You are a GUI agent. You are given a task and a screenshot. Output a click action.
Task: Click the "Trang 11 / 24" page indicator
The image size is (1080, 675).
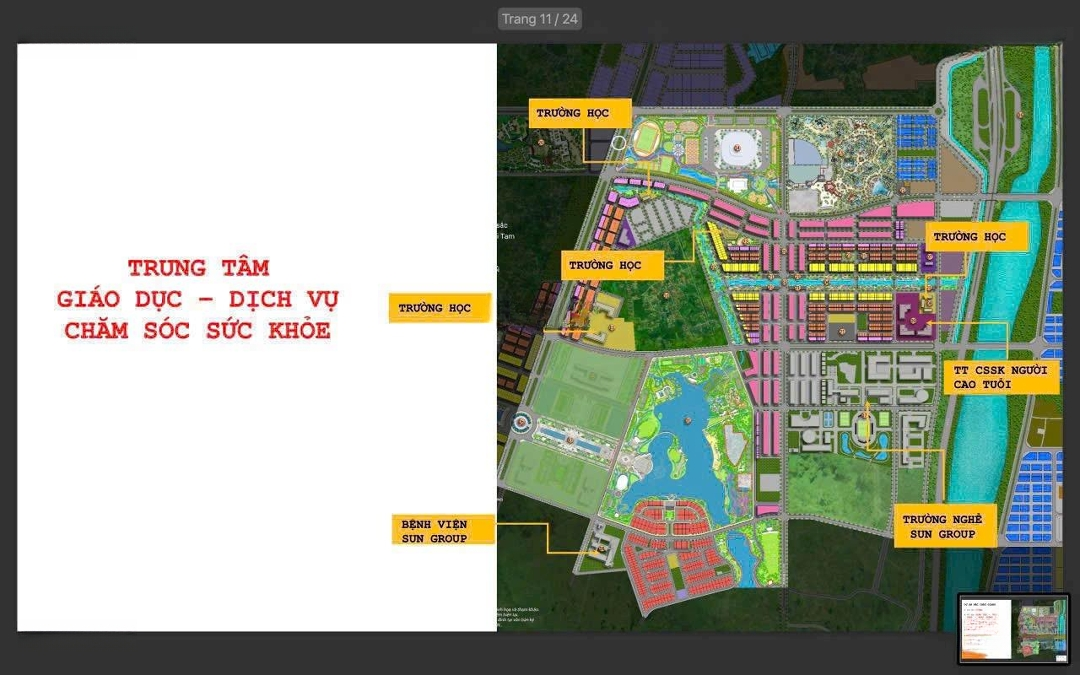pos(540,19)
